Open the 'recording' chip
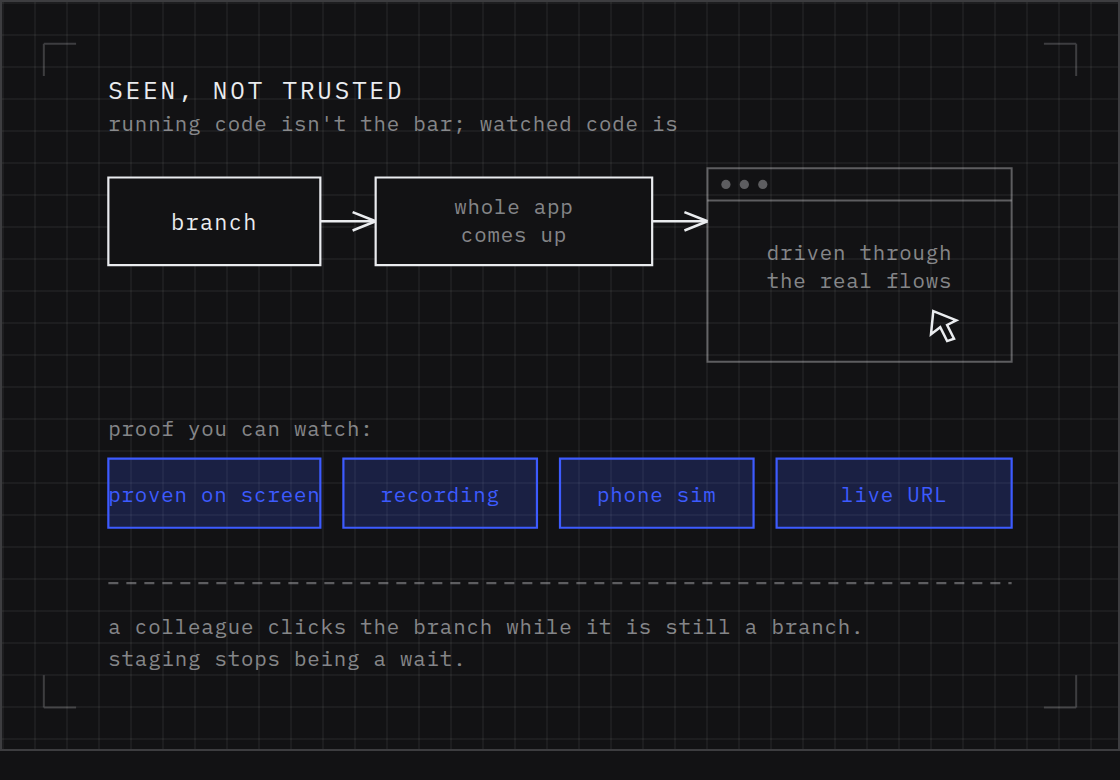The width and height of the screenshot is (1120, 780). click(x=440, y=494)
